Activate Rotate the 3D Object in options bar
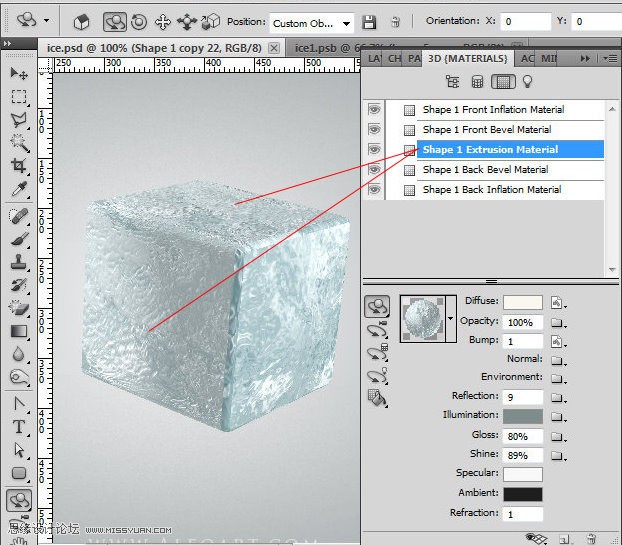The height and width of the screenshot is (545, 622). (x=115, y=21)
